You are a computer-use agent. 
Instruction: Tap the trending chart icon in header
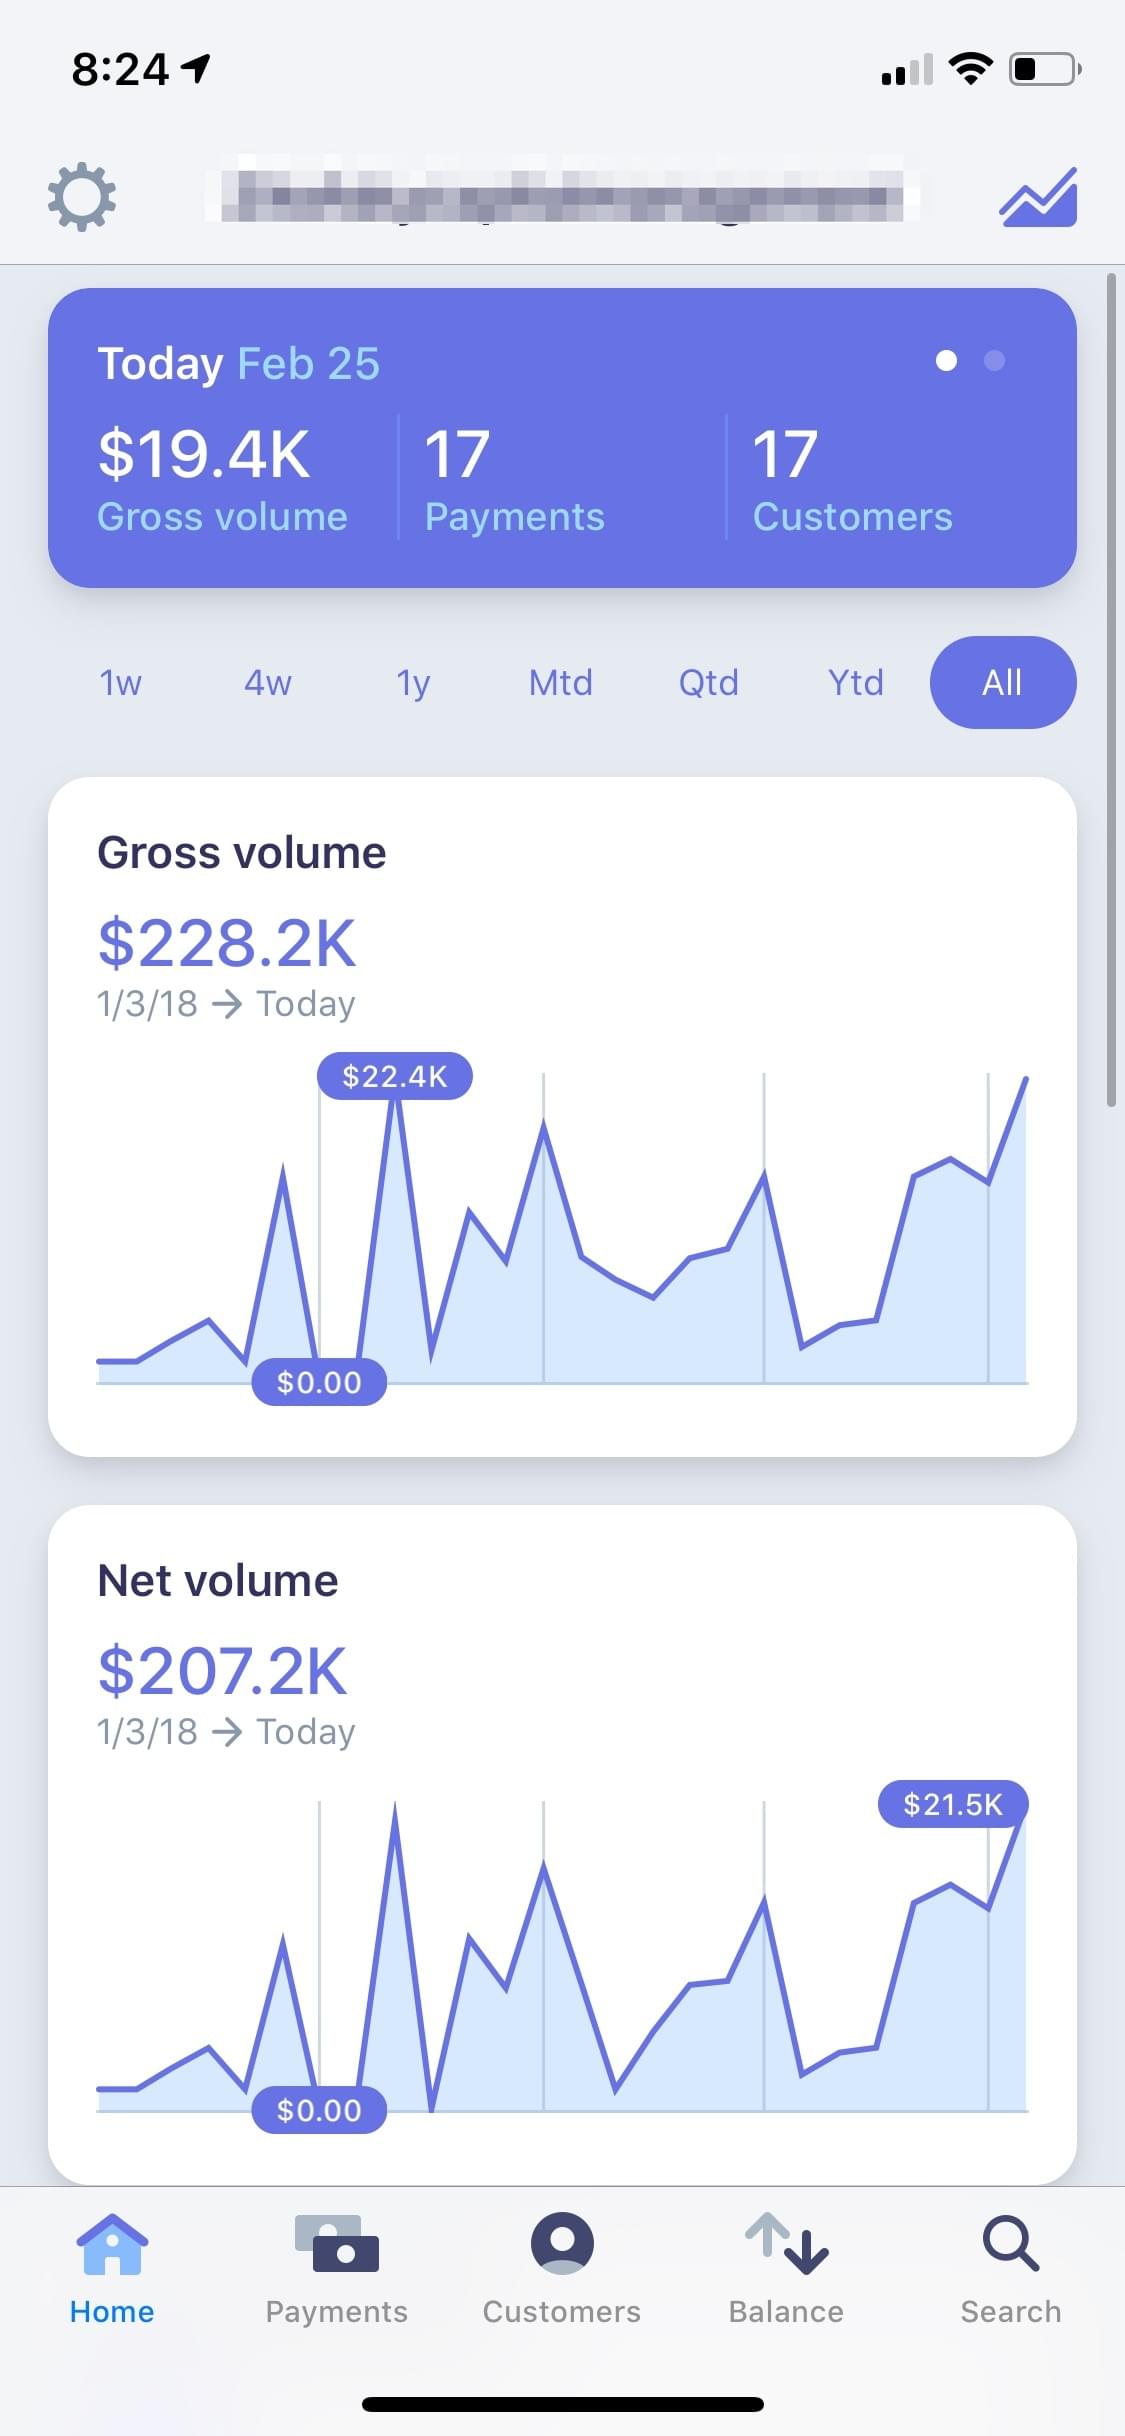point(1038,197)
